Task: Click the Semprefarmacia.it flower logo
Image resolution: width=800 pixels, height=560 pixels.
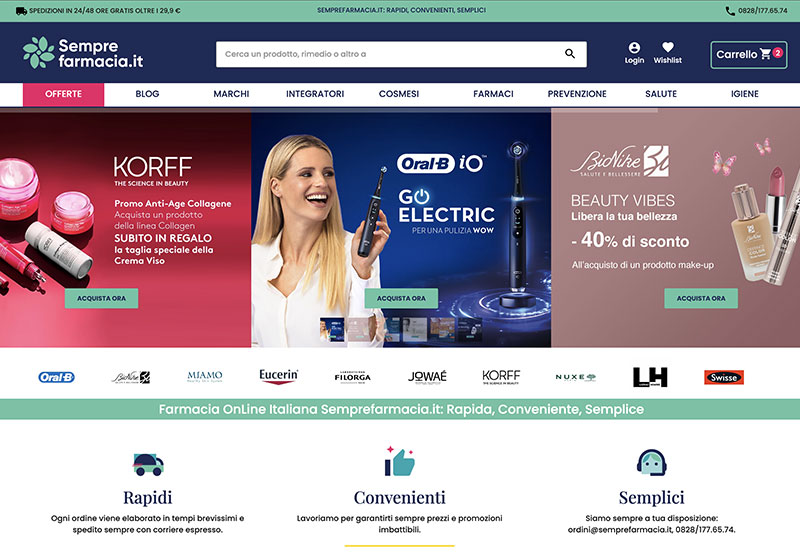Action: [x=83, y=53]
